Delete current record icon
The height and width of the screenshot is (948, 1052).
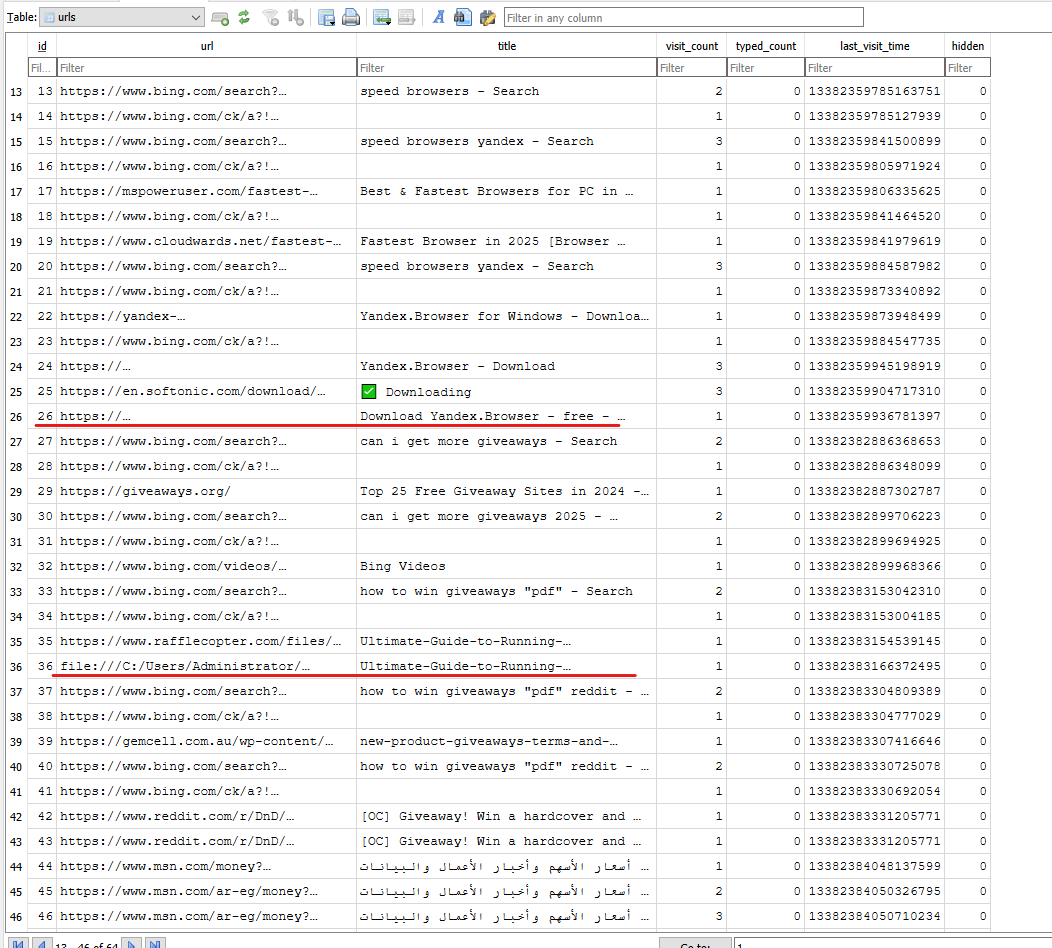pyautogui.click(x=407, y=18)
